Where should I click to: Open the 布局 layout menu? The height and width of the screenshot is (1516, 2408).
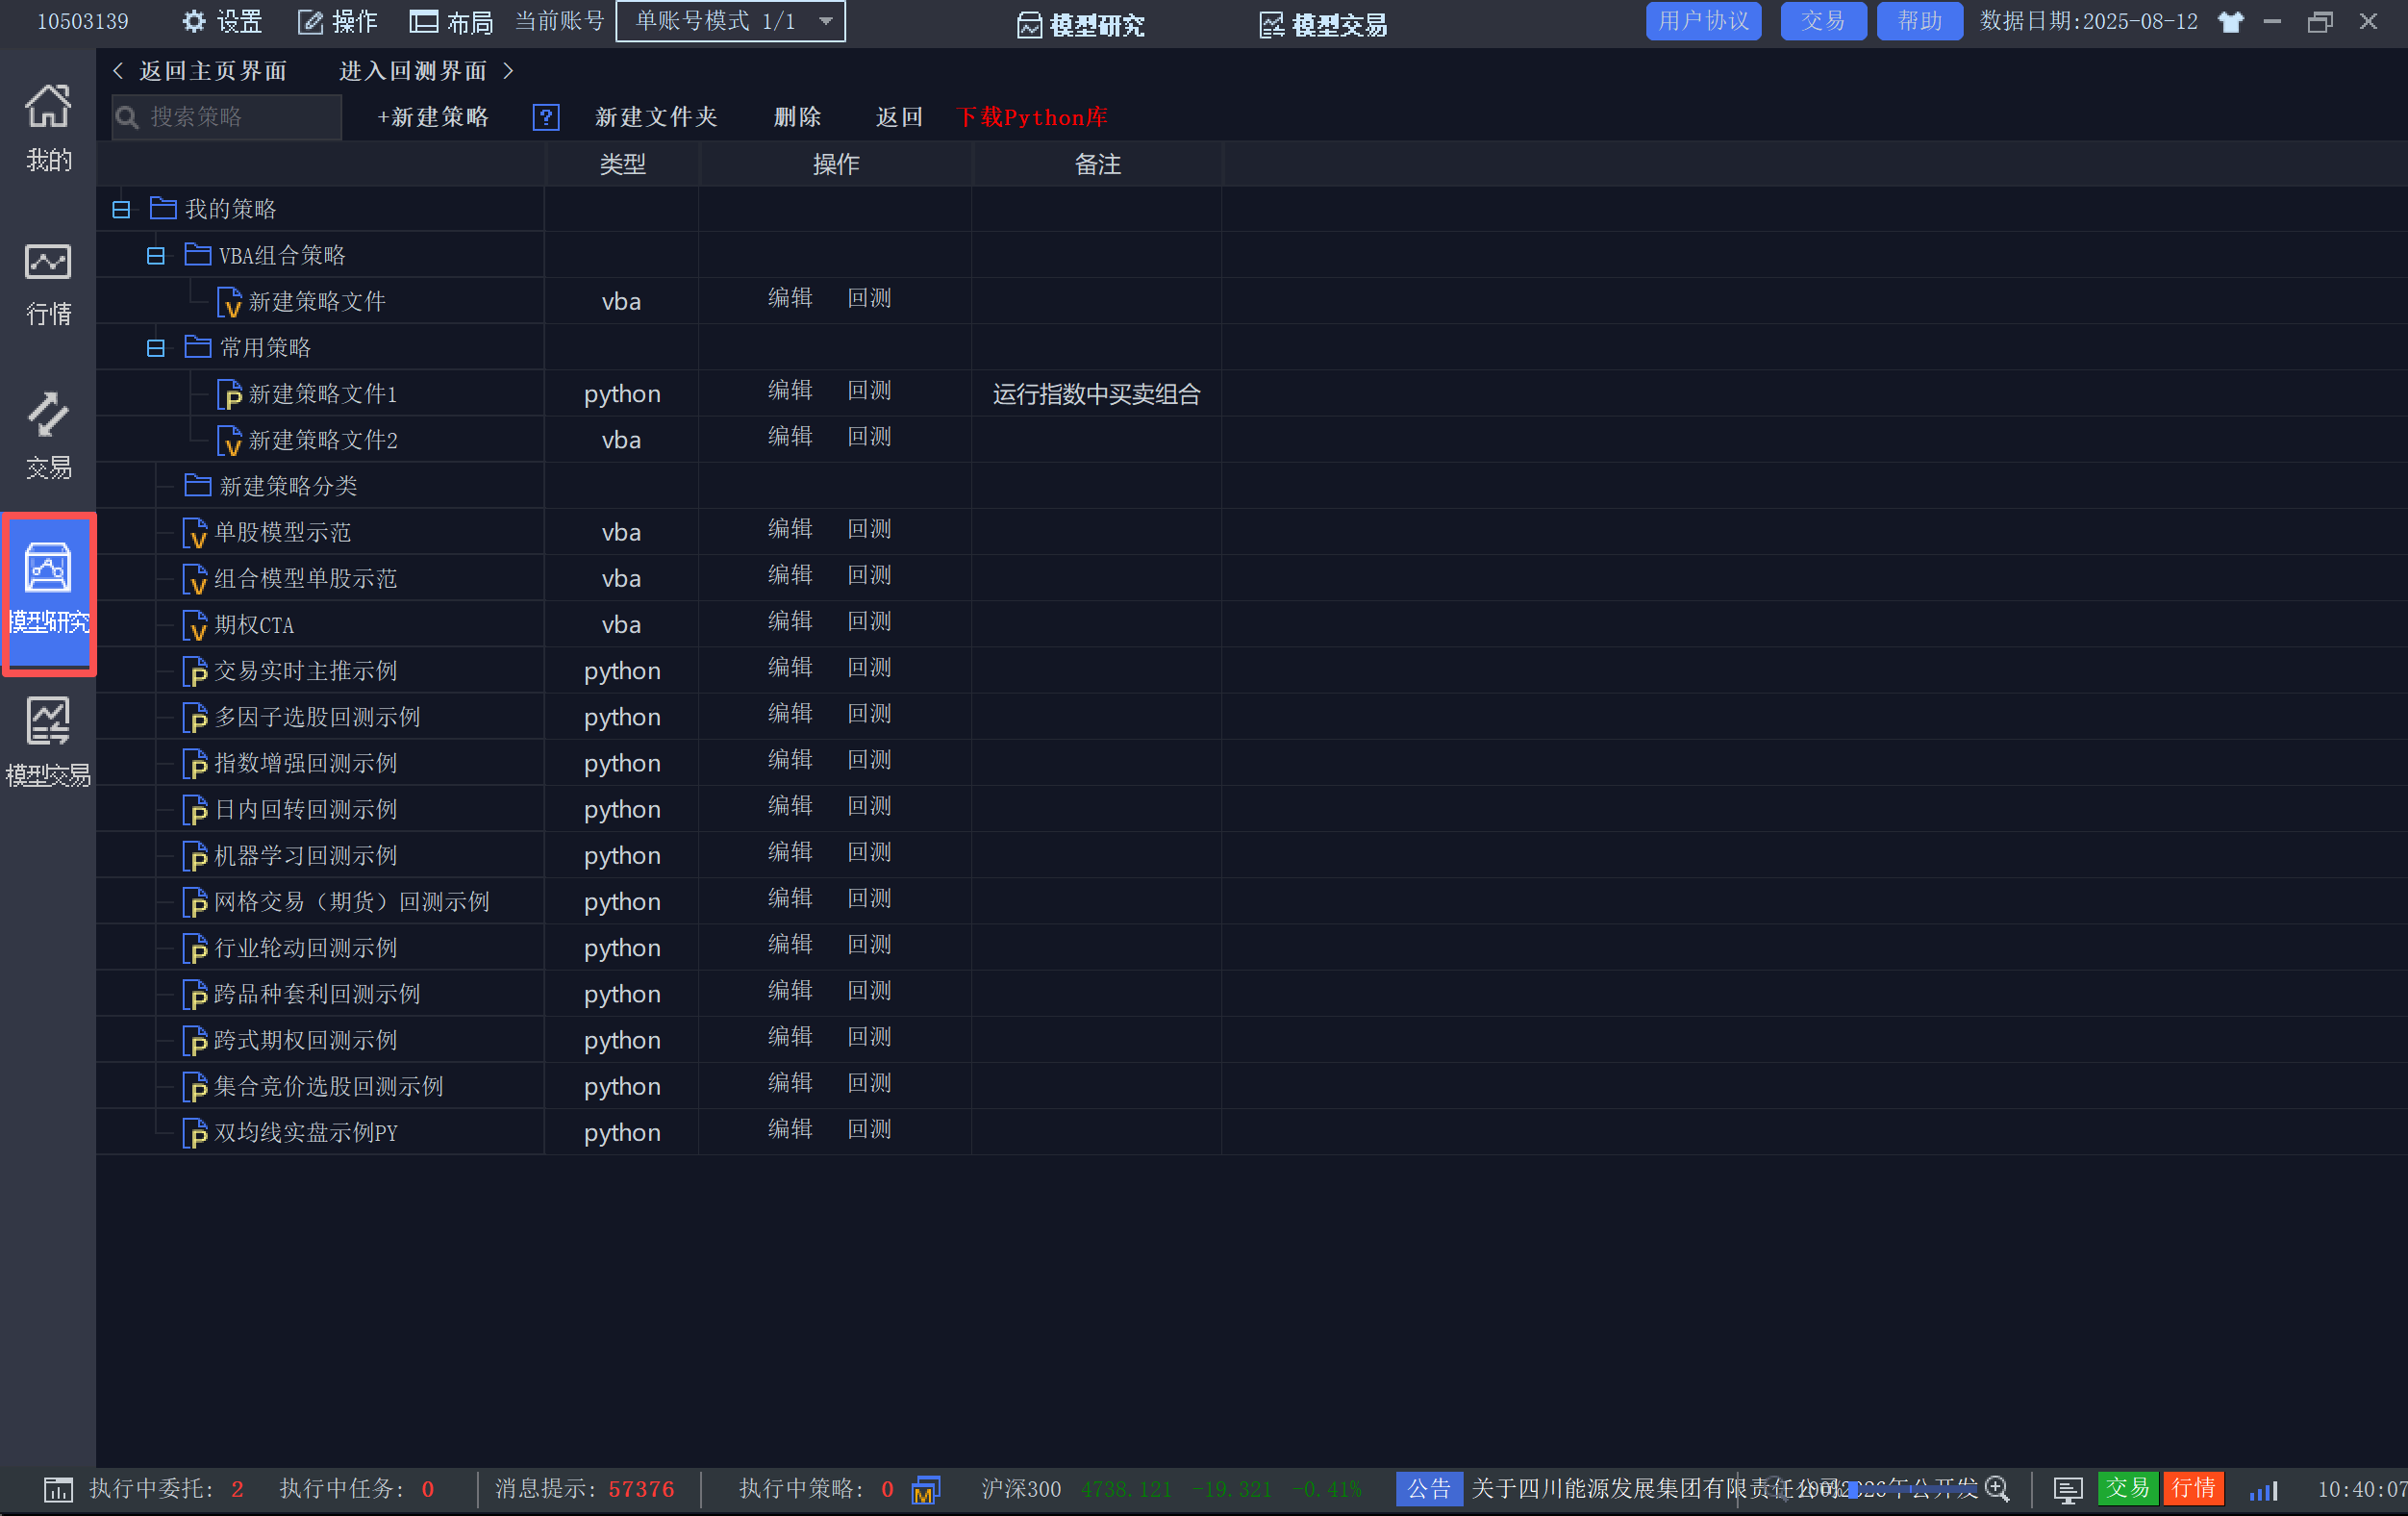(452, 21)
